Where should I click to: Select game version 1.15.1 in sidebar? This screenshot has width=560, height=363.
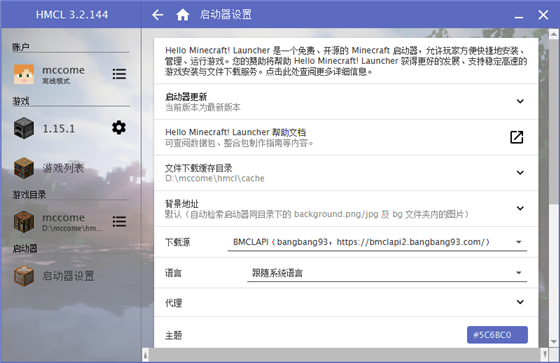point(59,129)
